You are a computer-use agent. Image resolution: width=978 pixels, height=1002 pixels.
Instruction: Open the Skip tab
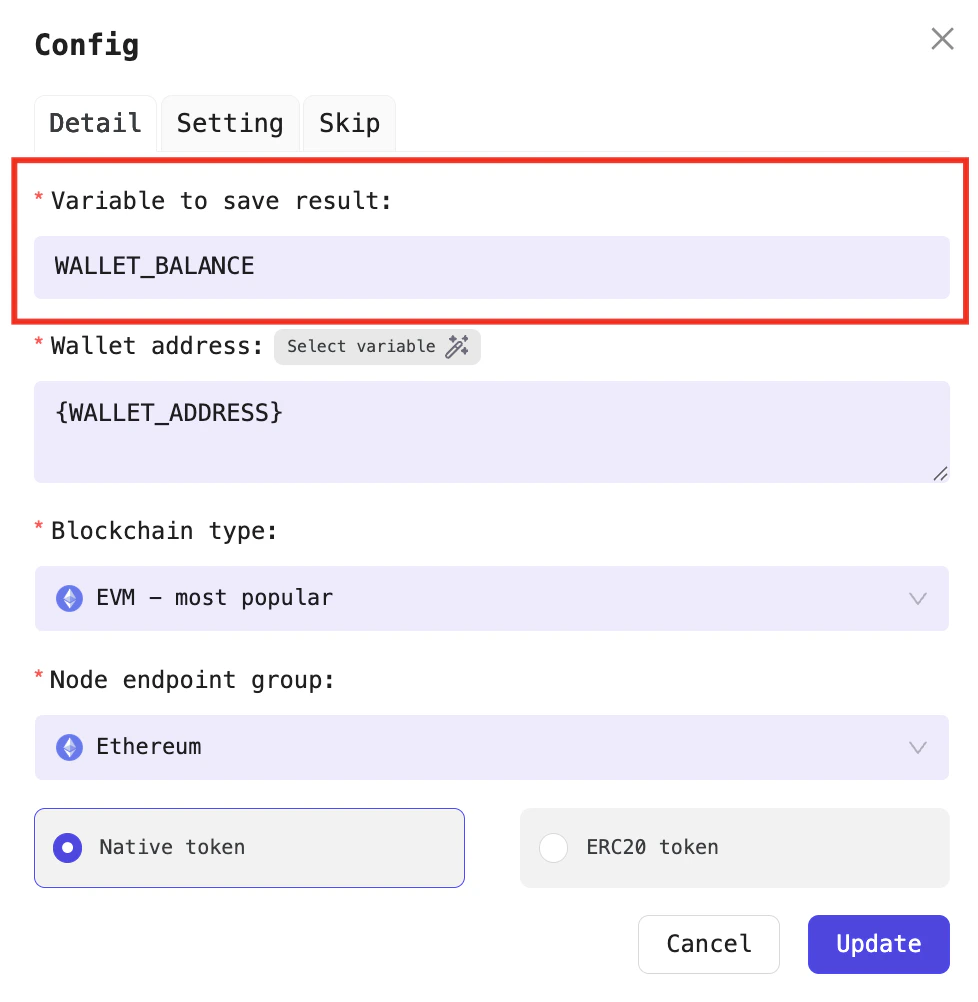[348, 122]
